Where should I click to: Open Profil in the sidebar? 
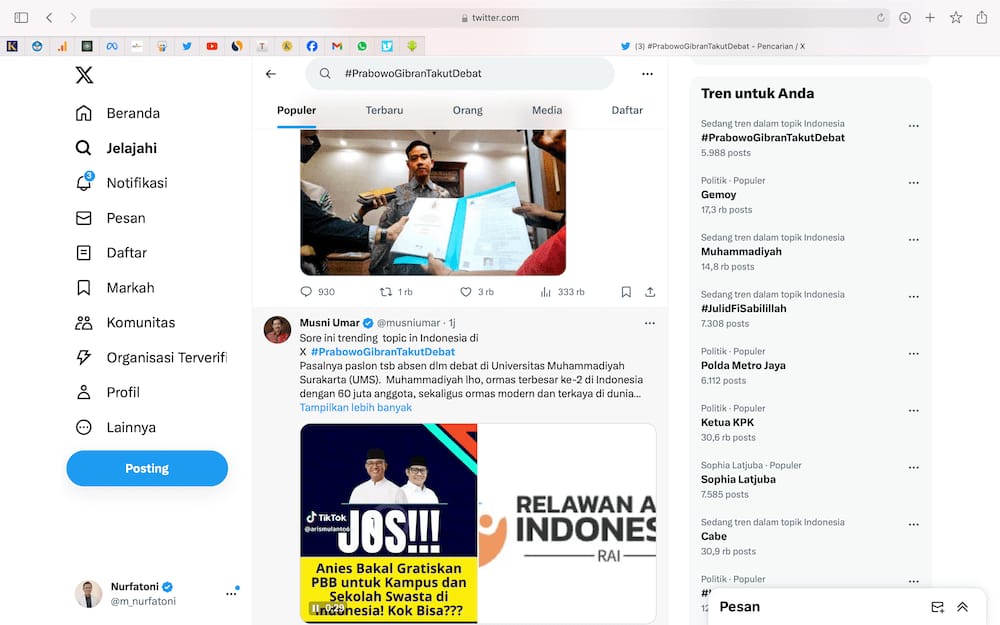click(x=107, y=393)
